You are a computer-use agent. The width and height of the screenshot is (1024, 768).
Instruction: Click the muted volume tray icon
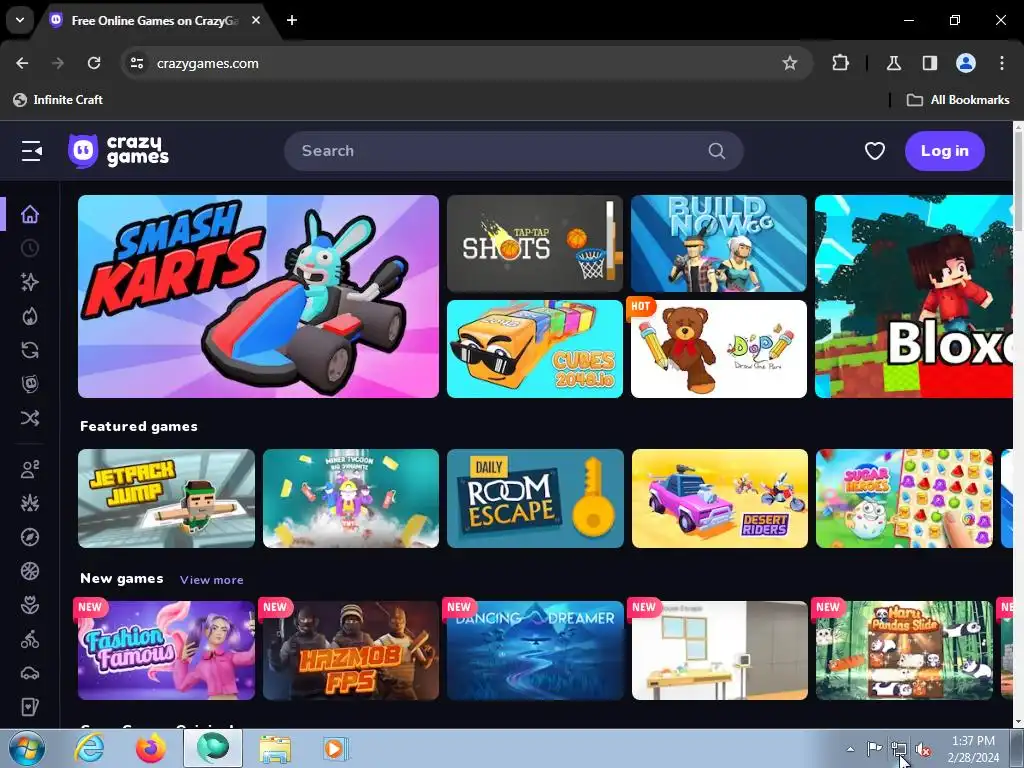[923, 749]
